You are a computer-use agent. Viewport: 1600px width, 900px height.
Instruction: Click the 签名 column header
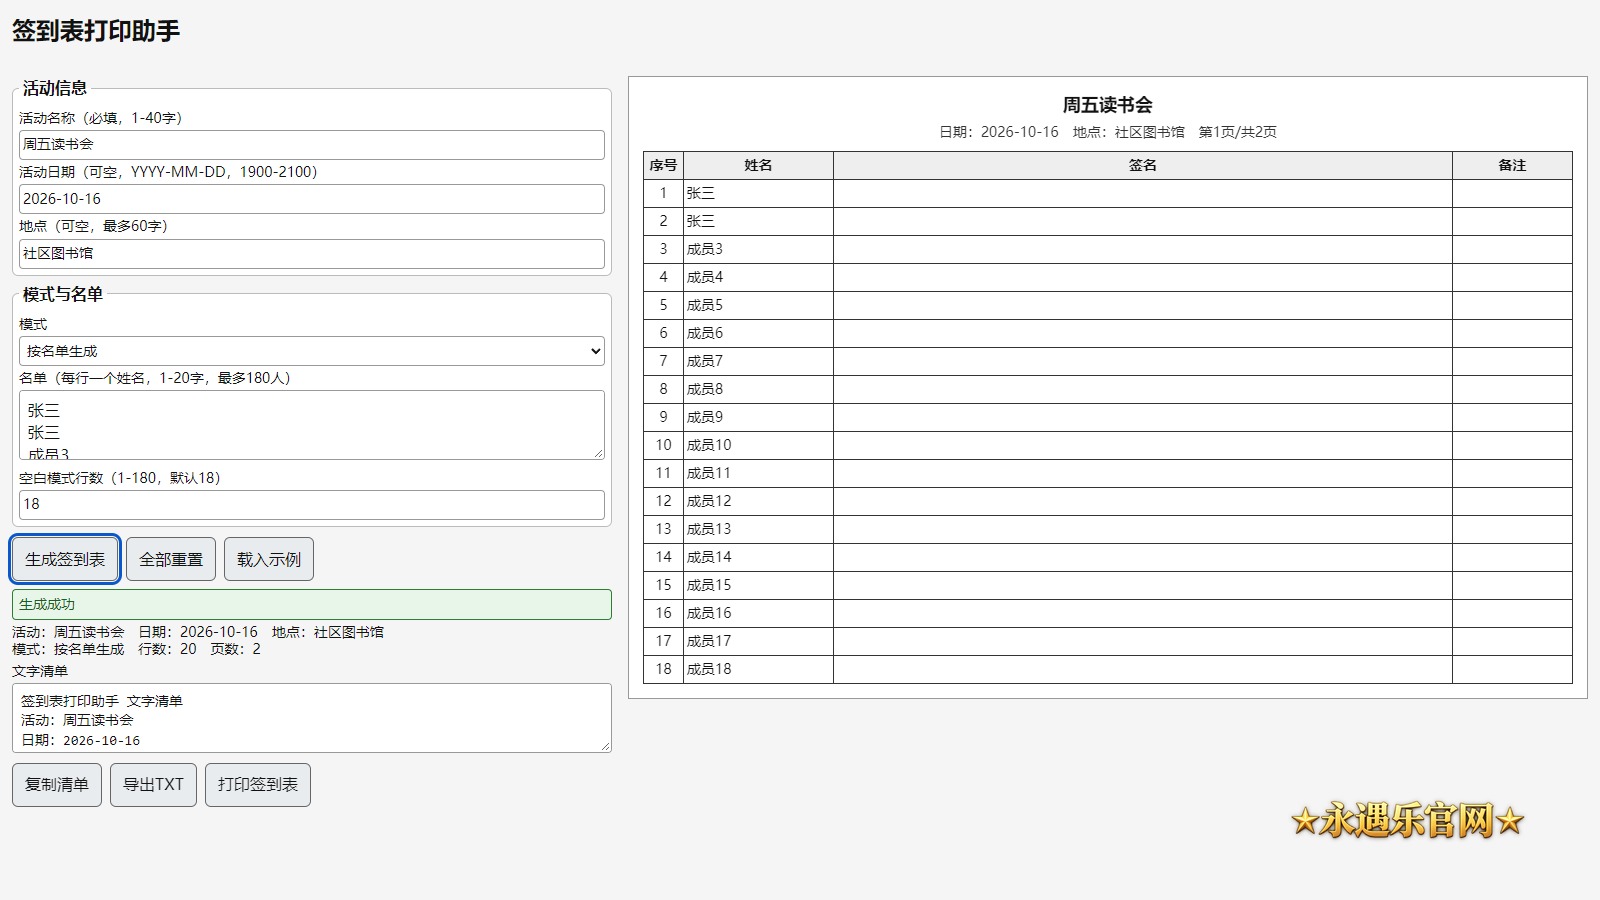pyautogui.click(x=1143, y=166)
